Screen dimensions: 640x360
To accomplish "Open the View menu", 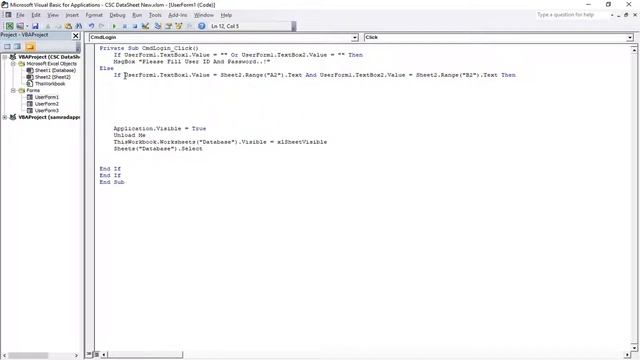I will pyautogui.click(x=53, y=15).
